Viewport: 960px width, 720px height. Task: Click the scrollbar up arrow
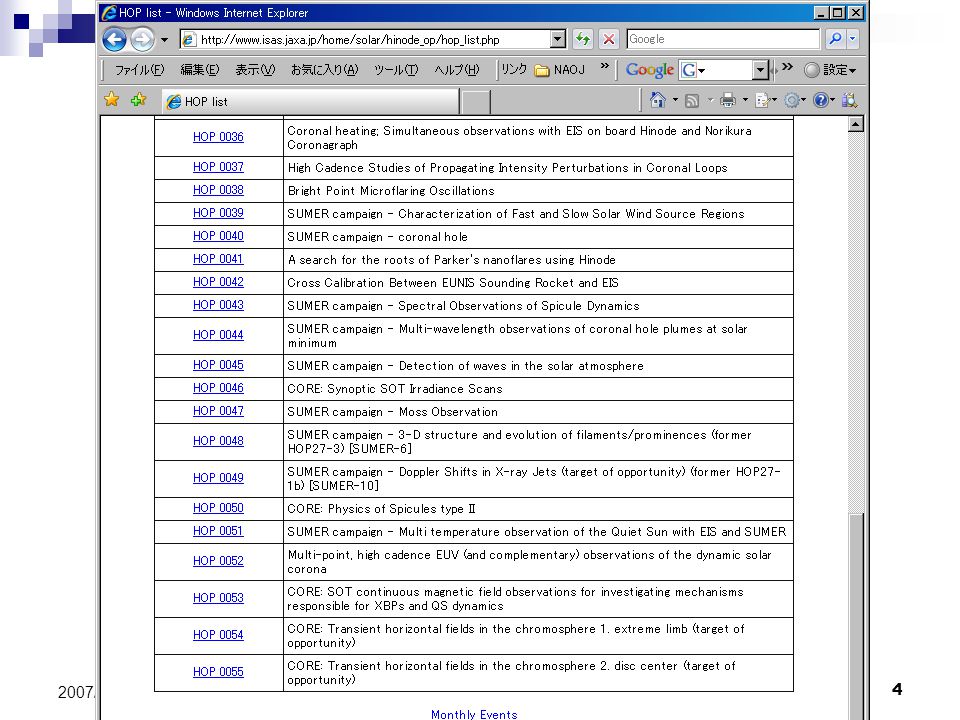click(x=855, y=124)
